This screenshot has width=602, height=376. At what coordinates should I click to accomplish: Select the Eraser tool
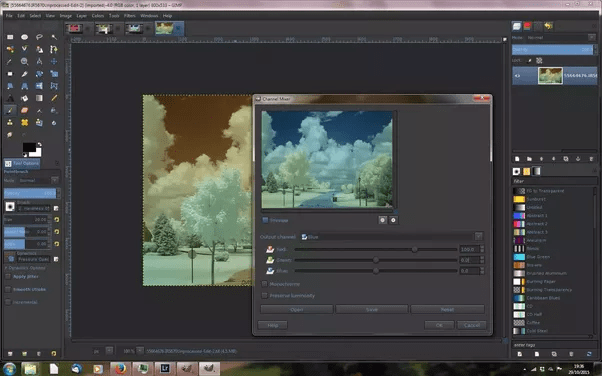(x=25, y=111)
